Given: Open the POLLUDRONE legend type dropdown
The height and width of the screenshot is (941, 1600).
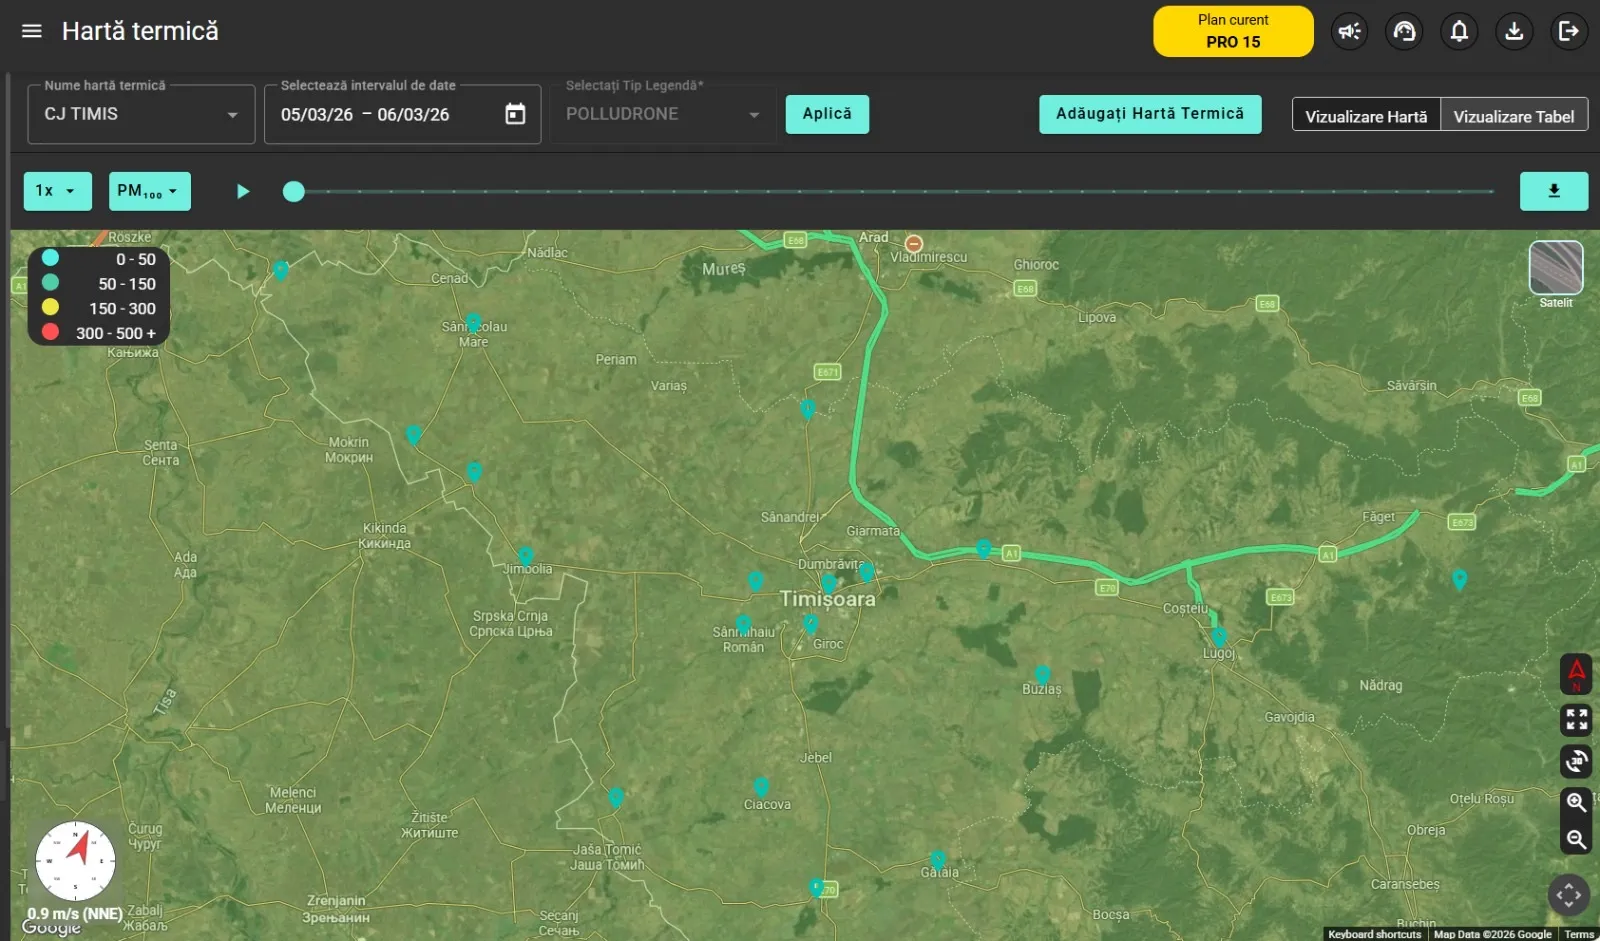Looking at the screenshot, I should pos(662,114).
